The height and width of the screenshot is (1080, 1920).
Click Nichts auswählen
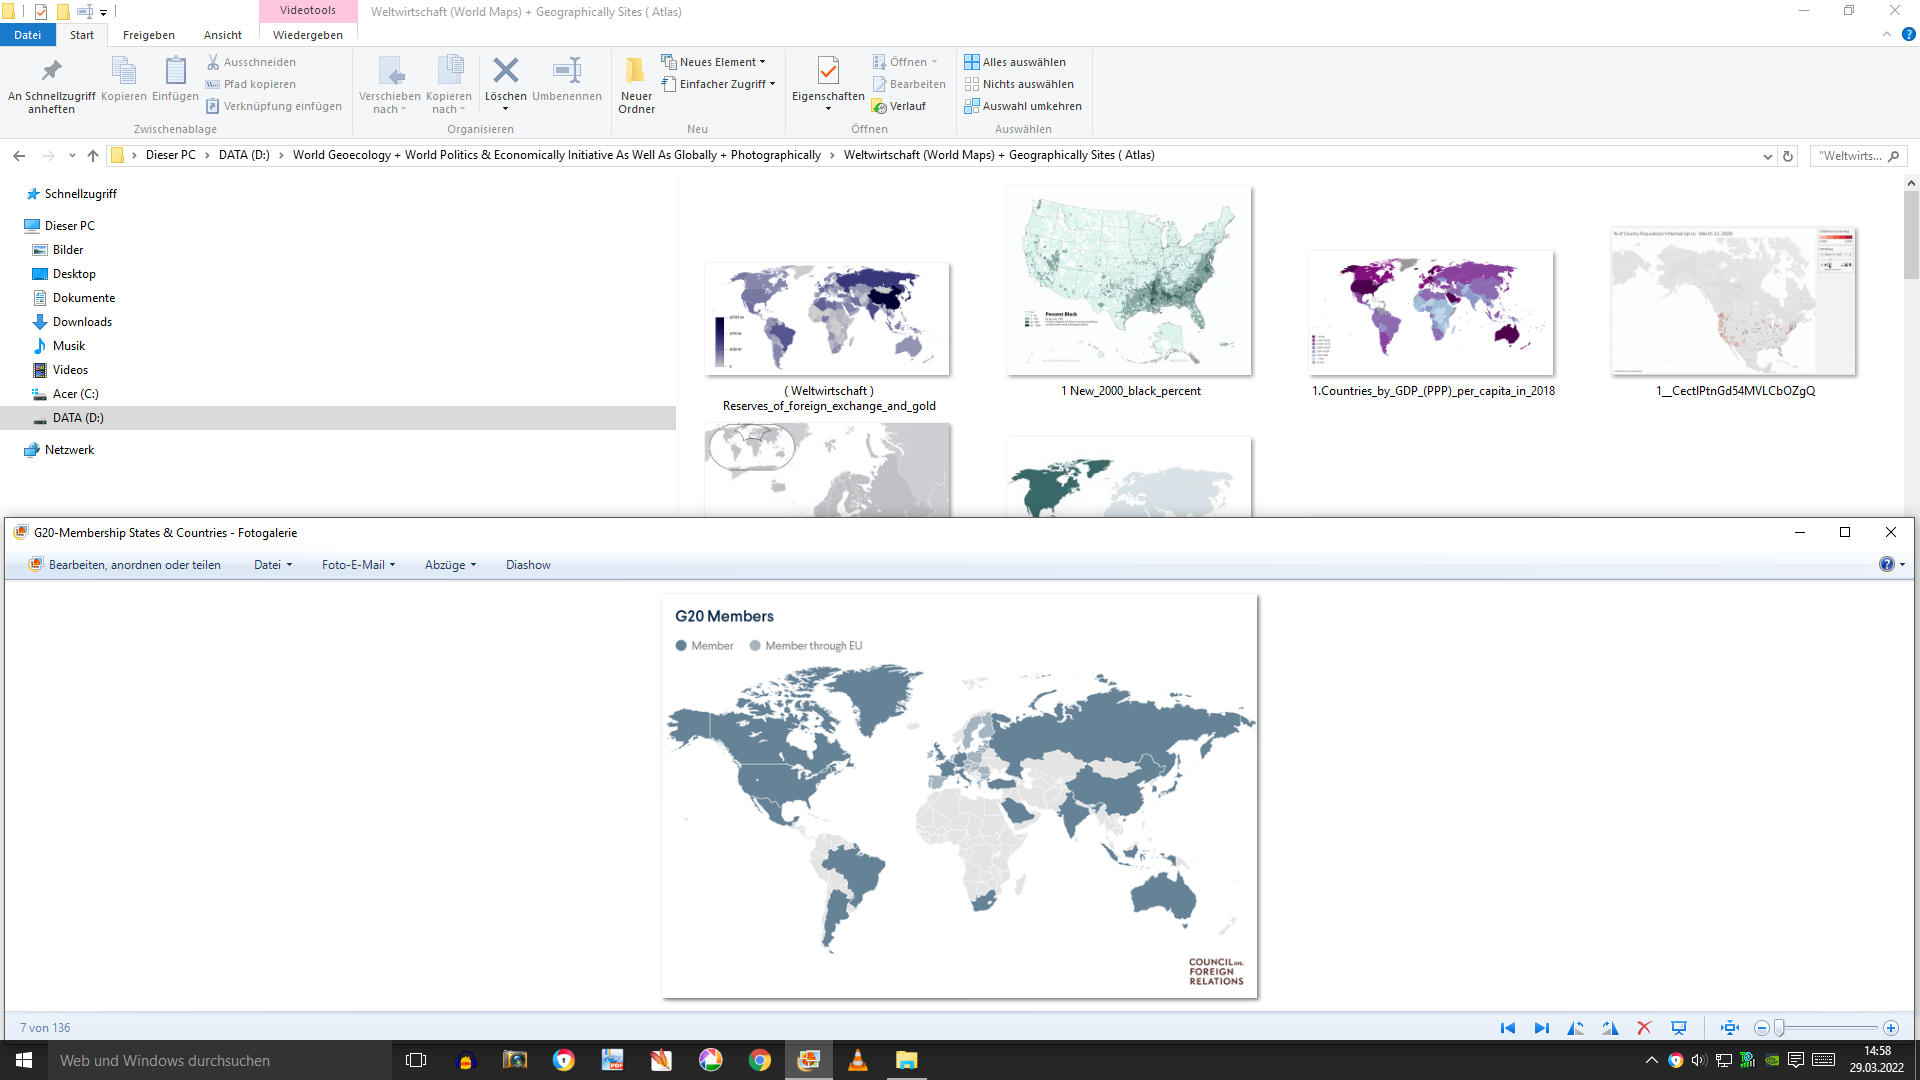point(1019,84)
